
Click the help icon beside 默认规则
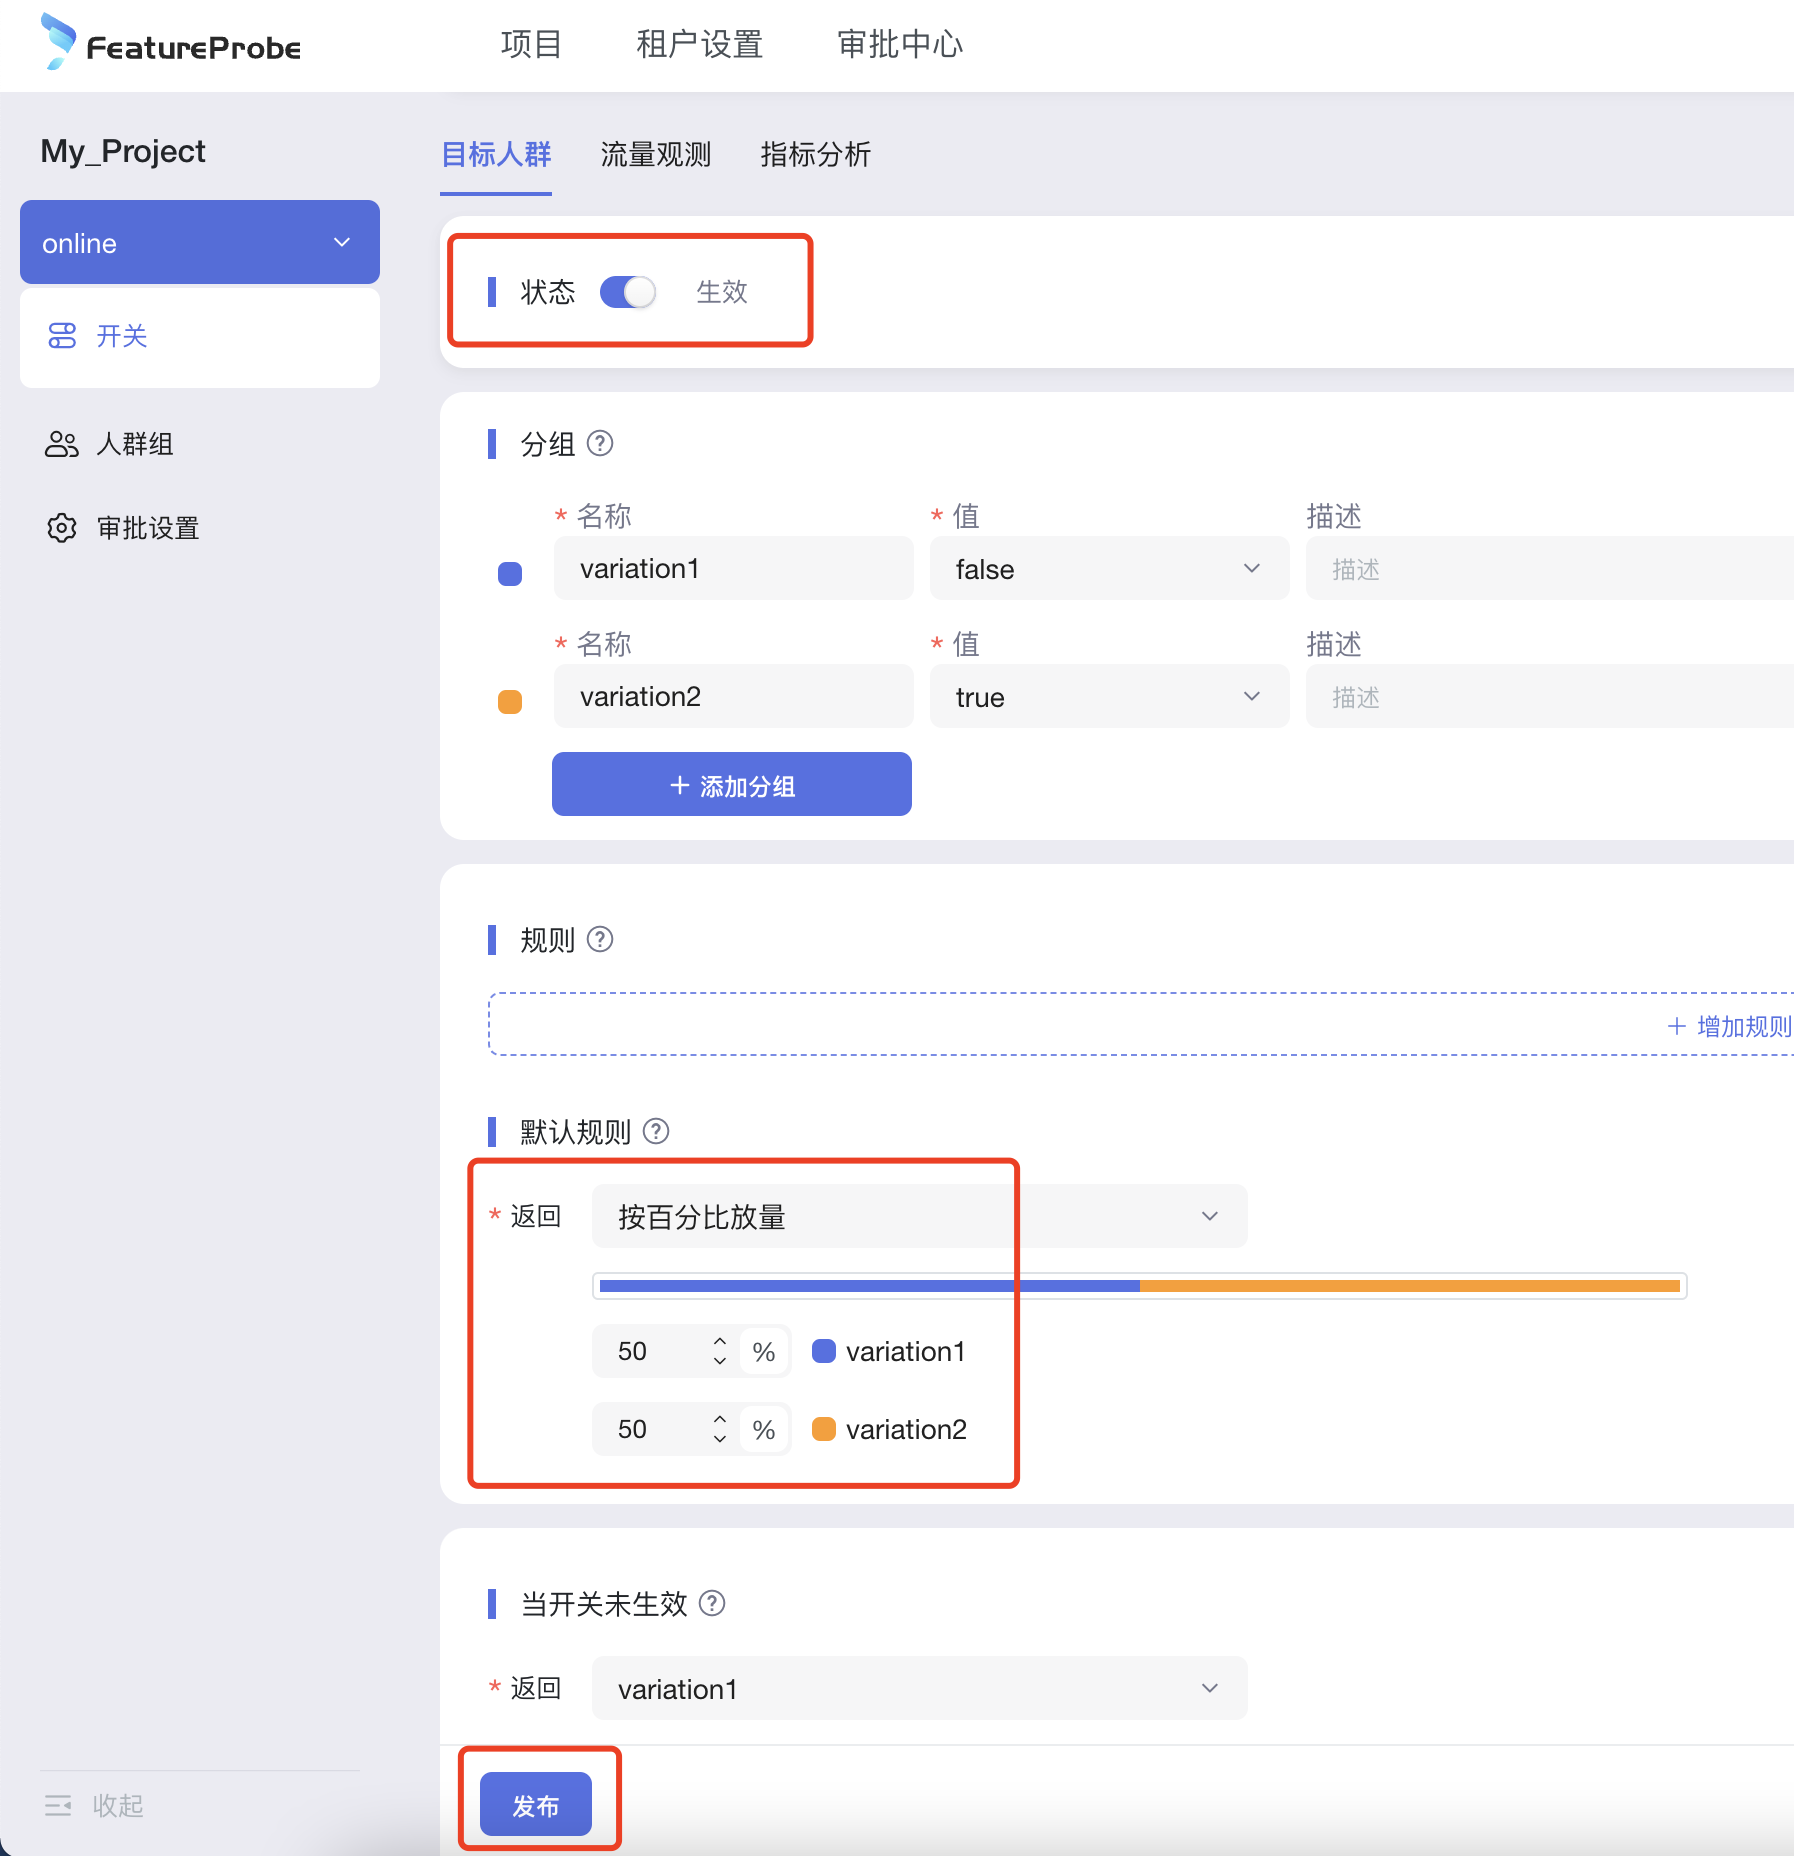click(x=656, y=1131)
